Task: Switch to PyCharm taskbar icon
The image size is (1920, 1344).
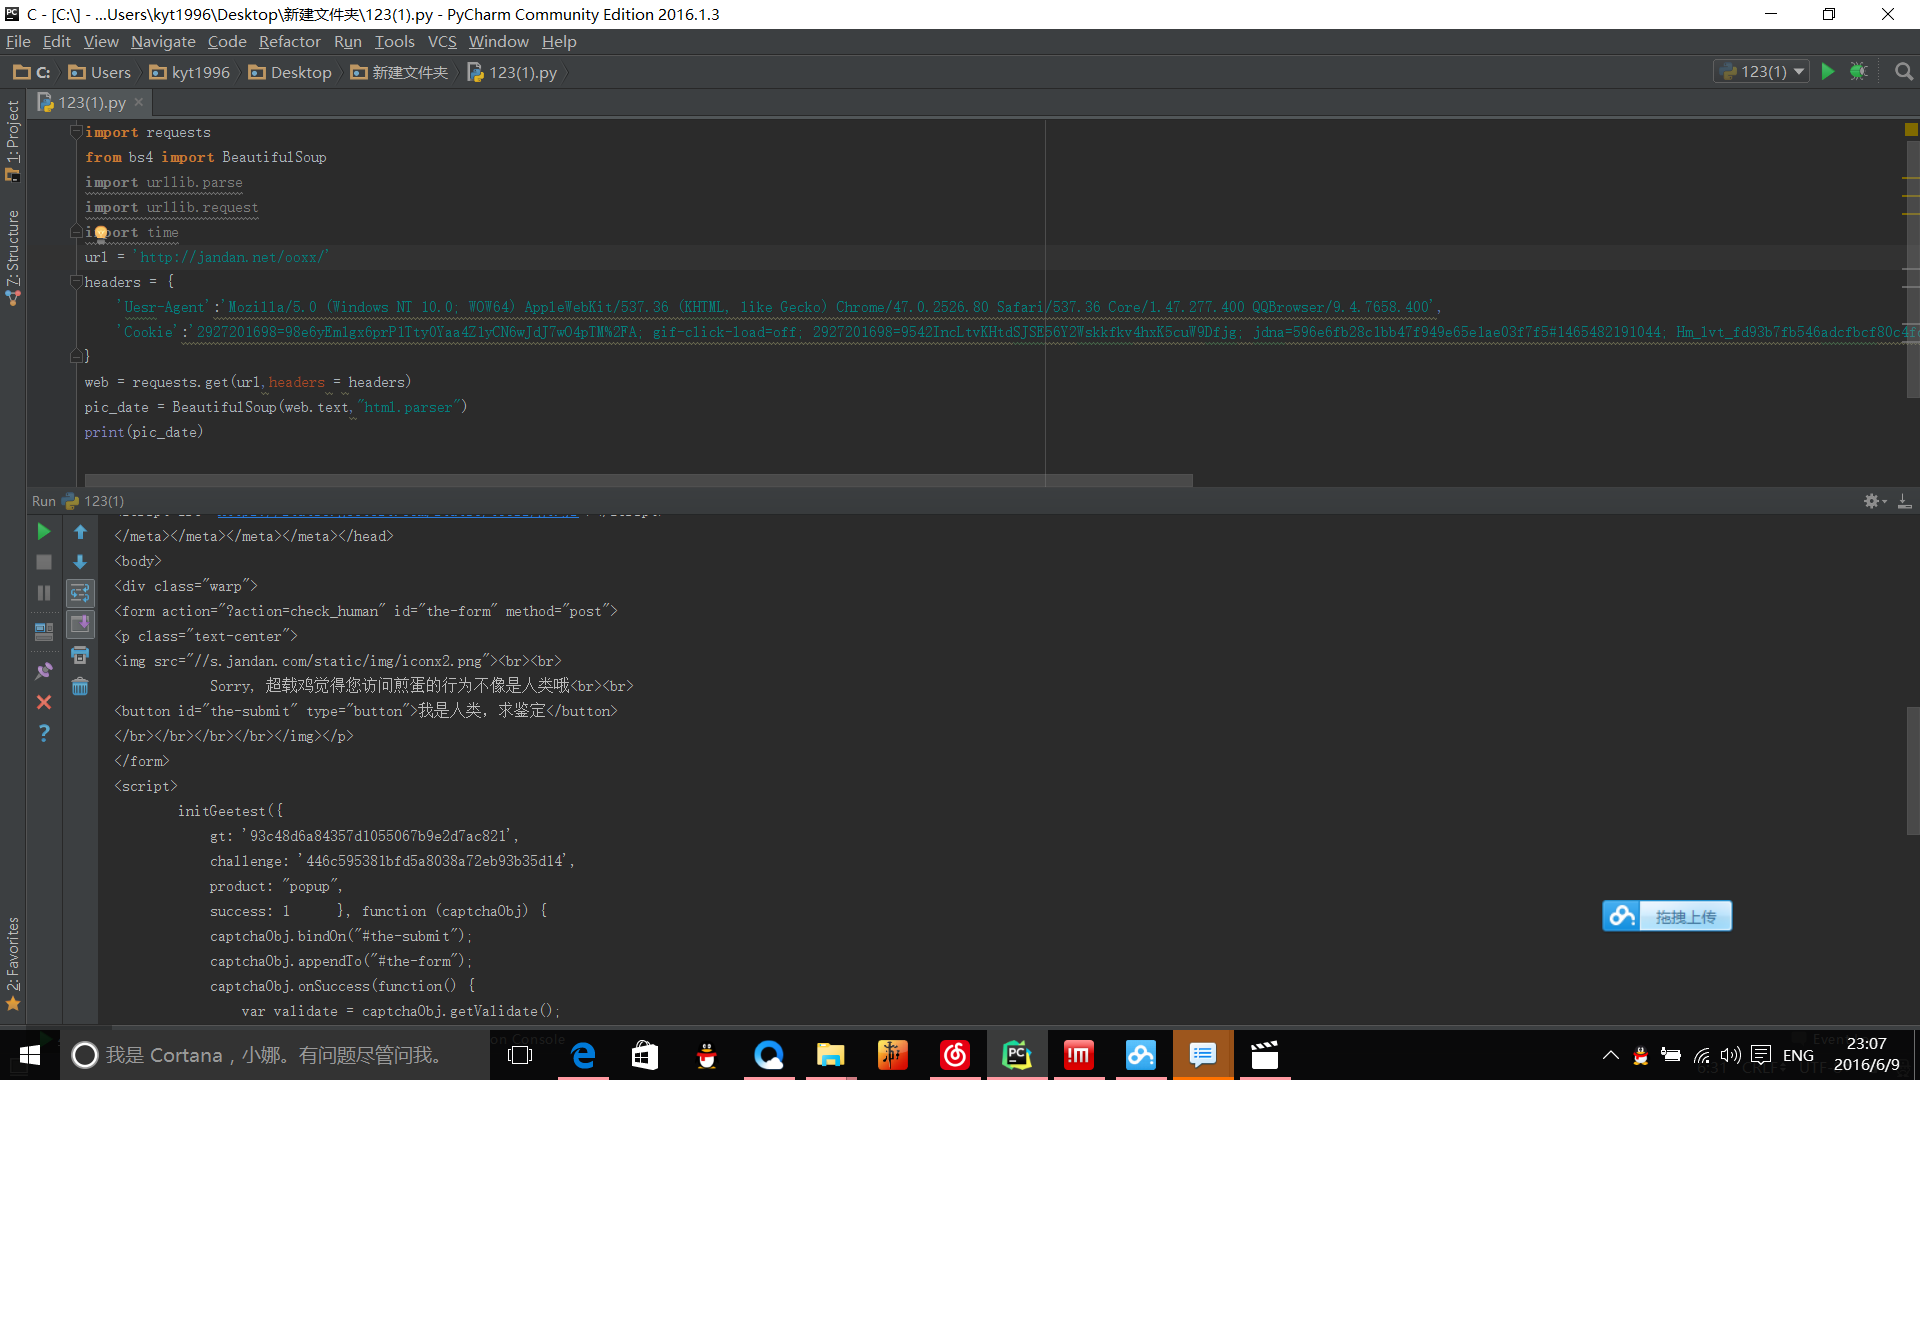Action: (1017, 1055)
